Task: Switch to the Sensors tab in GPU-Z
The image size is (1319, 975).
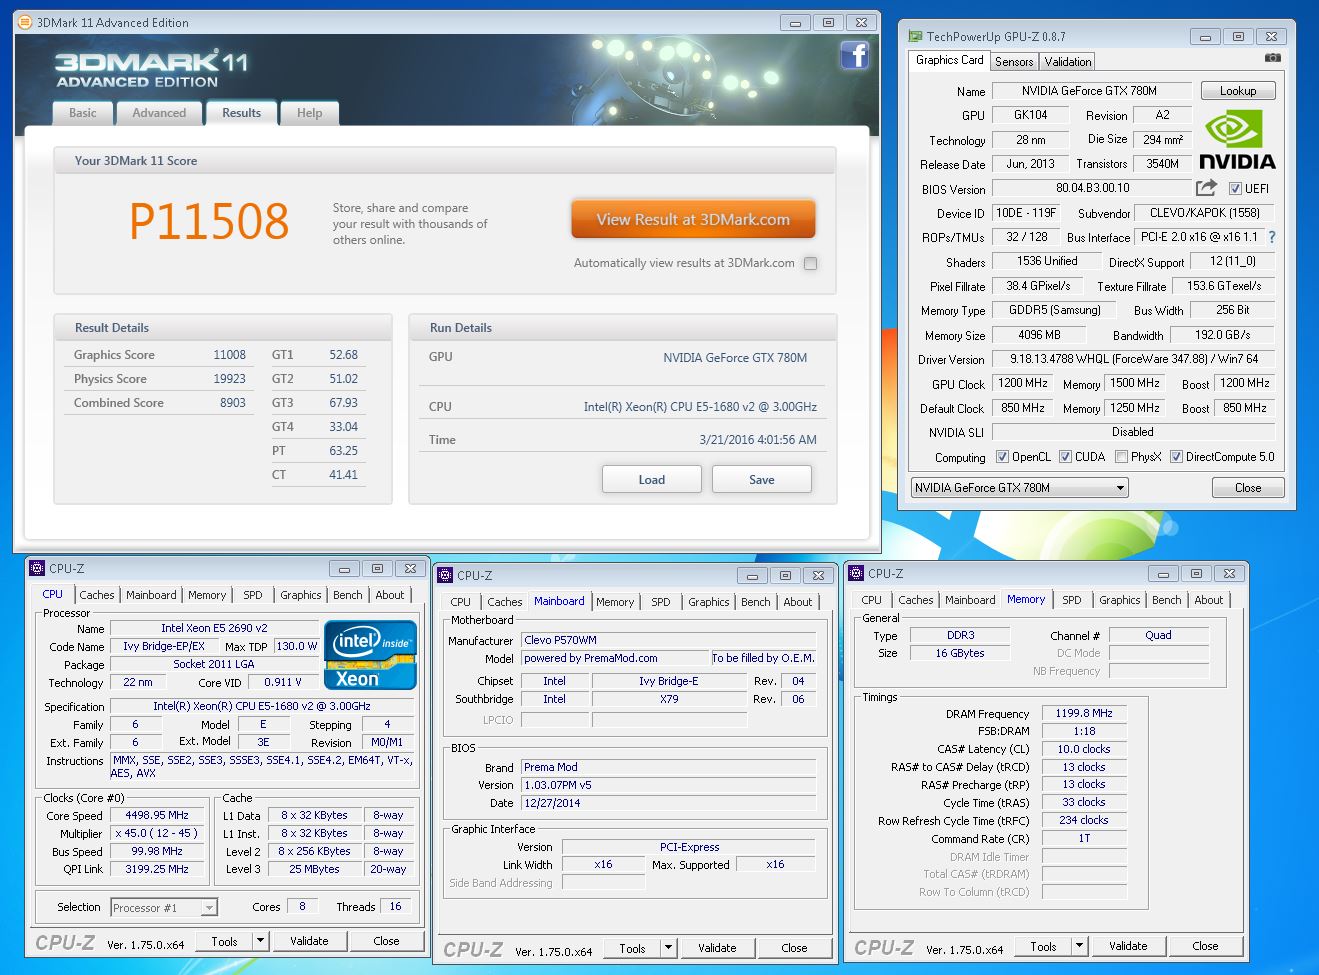Action: click(x=1014, y=61)
